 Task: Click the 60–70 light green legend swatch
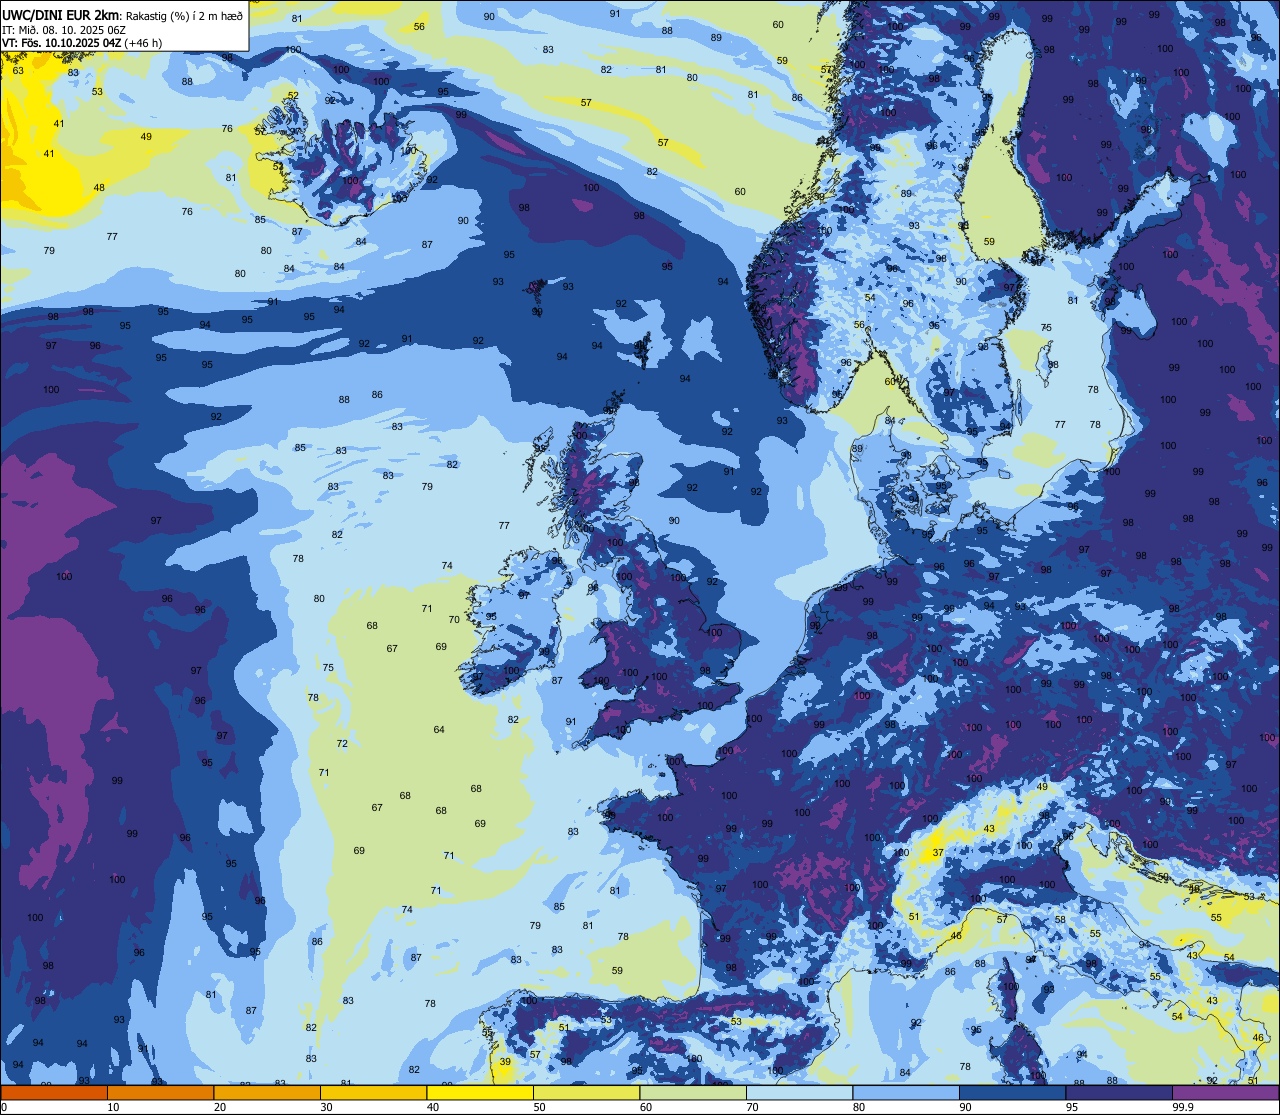(x=693, y=1093)
